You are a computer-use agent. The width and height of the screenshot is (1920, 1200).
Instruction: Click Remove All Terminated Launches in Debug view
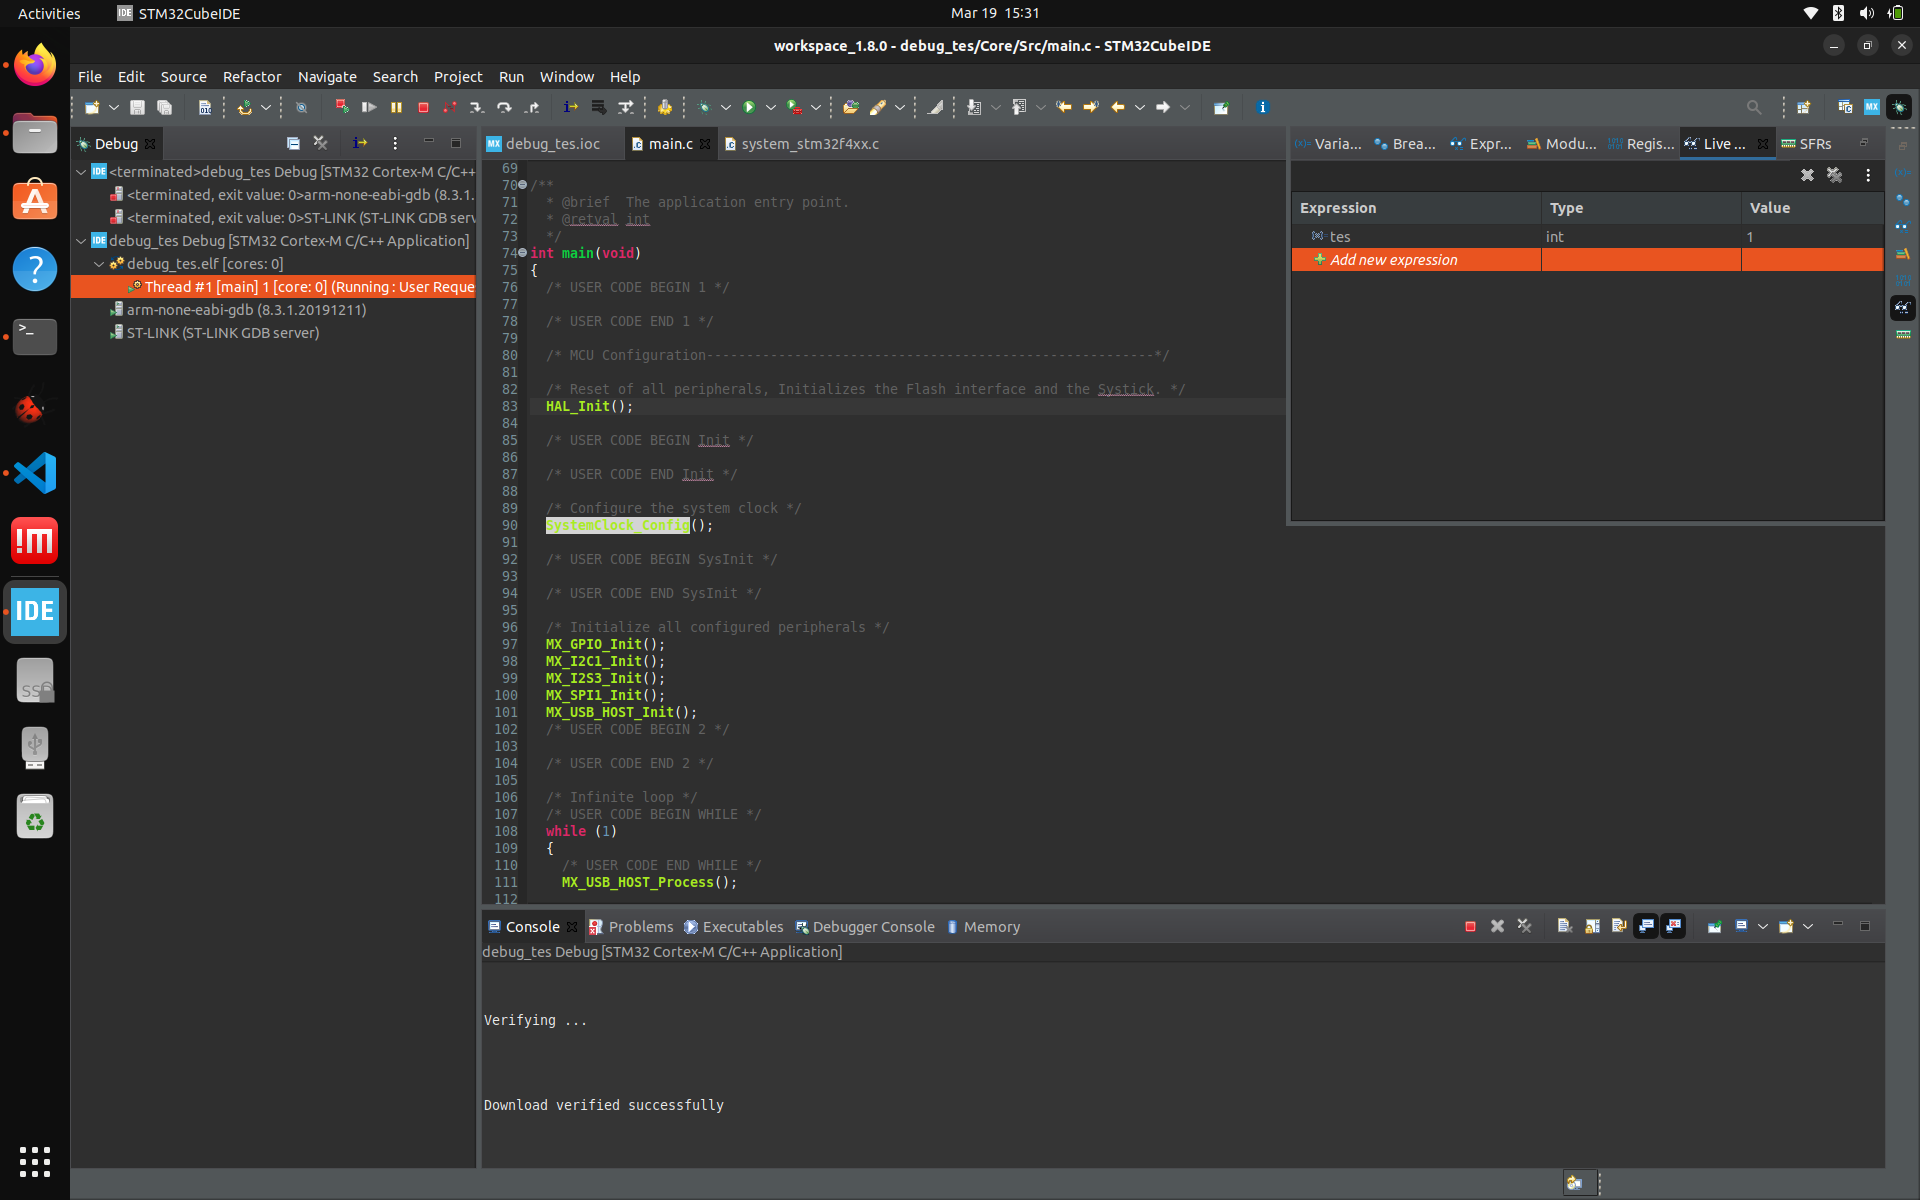[x=320, y=143]
